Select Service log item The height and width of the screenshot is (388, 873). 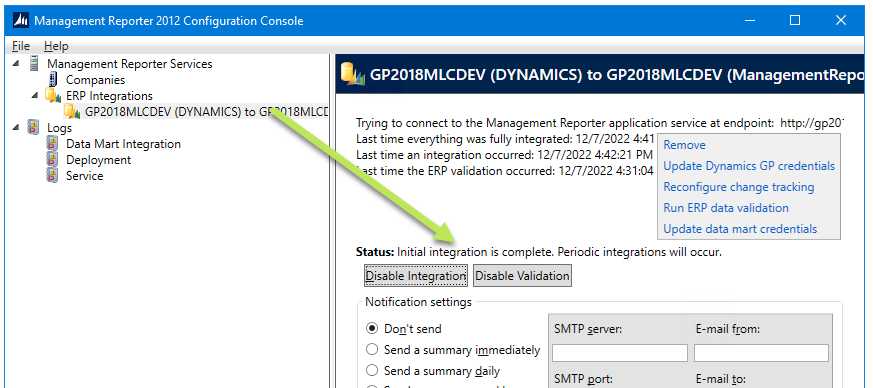(85, 175)
